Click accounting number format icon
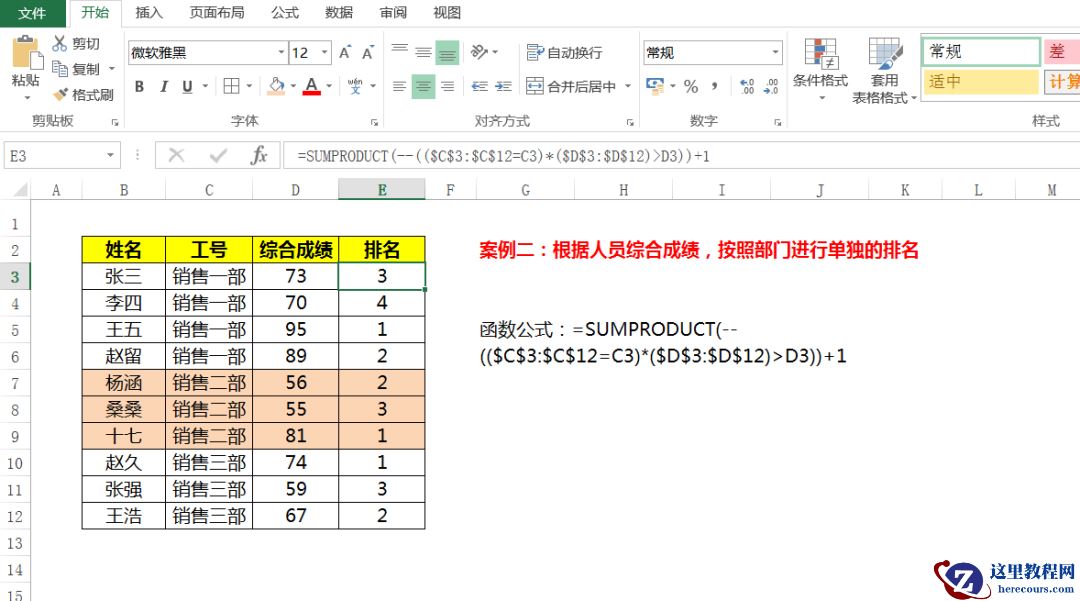Image resolution: width=1080 pixels, height=601 pixels. [655, 86]
